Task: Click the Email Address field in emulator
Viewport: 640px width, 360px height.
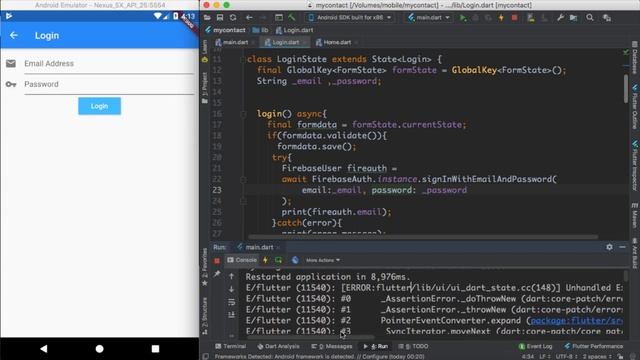Action: 109,64
